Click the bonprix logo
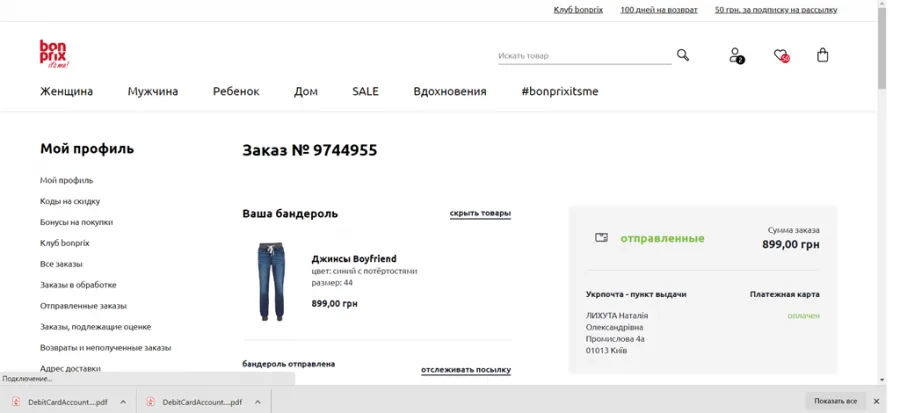The height and width of the screenshot is (413, 900). [54, 54]
